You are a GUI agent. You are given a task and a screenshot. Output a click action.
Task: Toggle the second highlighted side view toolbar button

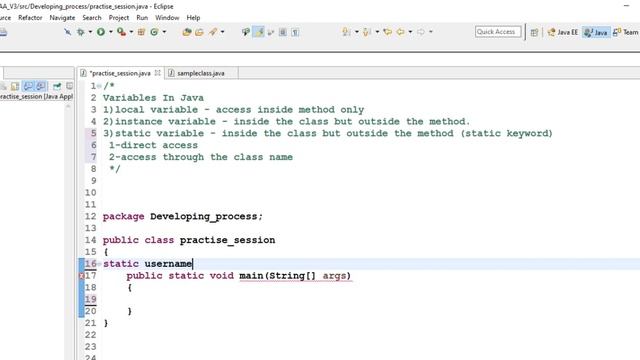click(x=41, y=86)
